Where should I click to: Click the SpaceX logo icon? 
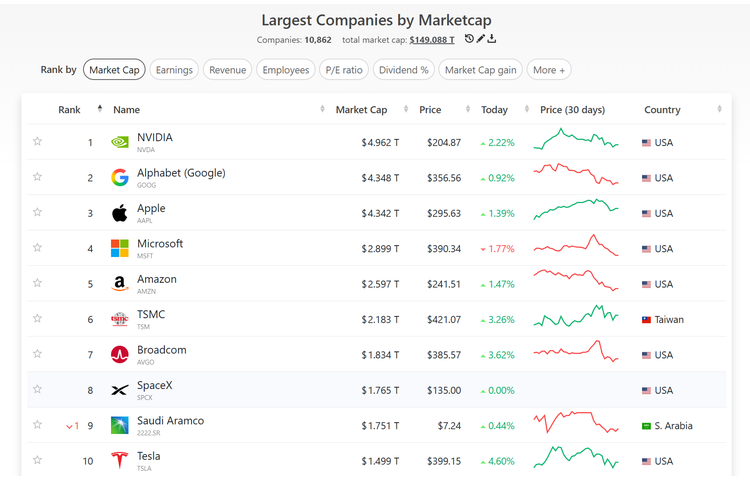pos(120,390)
